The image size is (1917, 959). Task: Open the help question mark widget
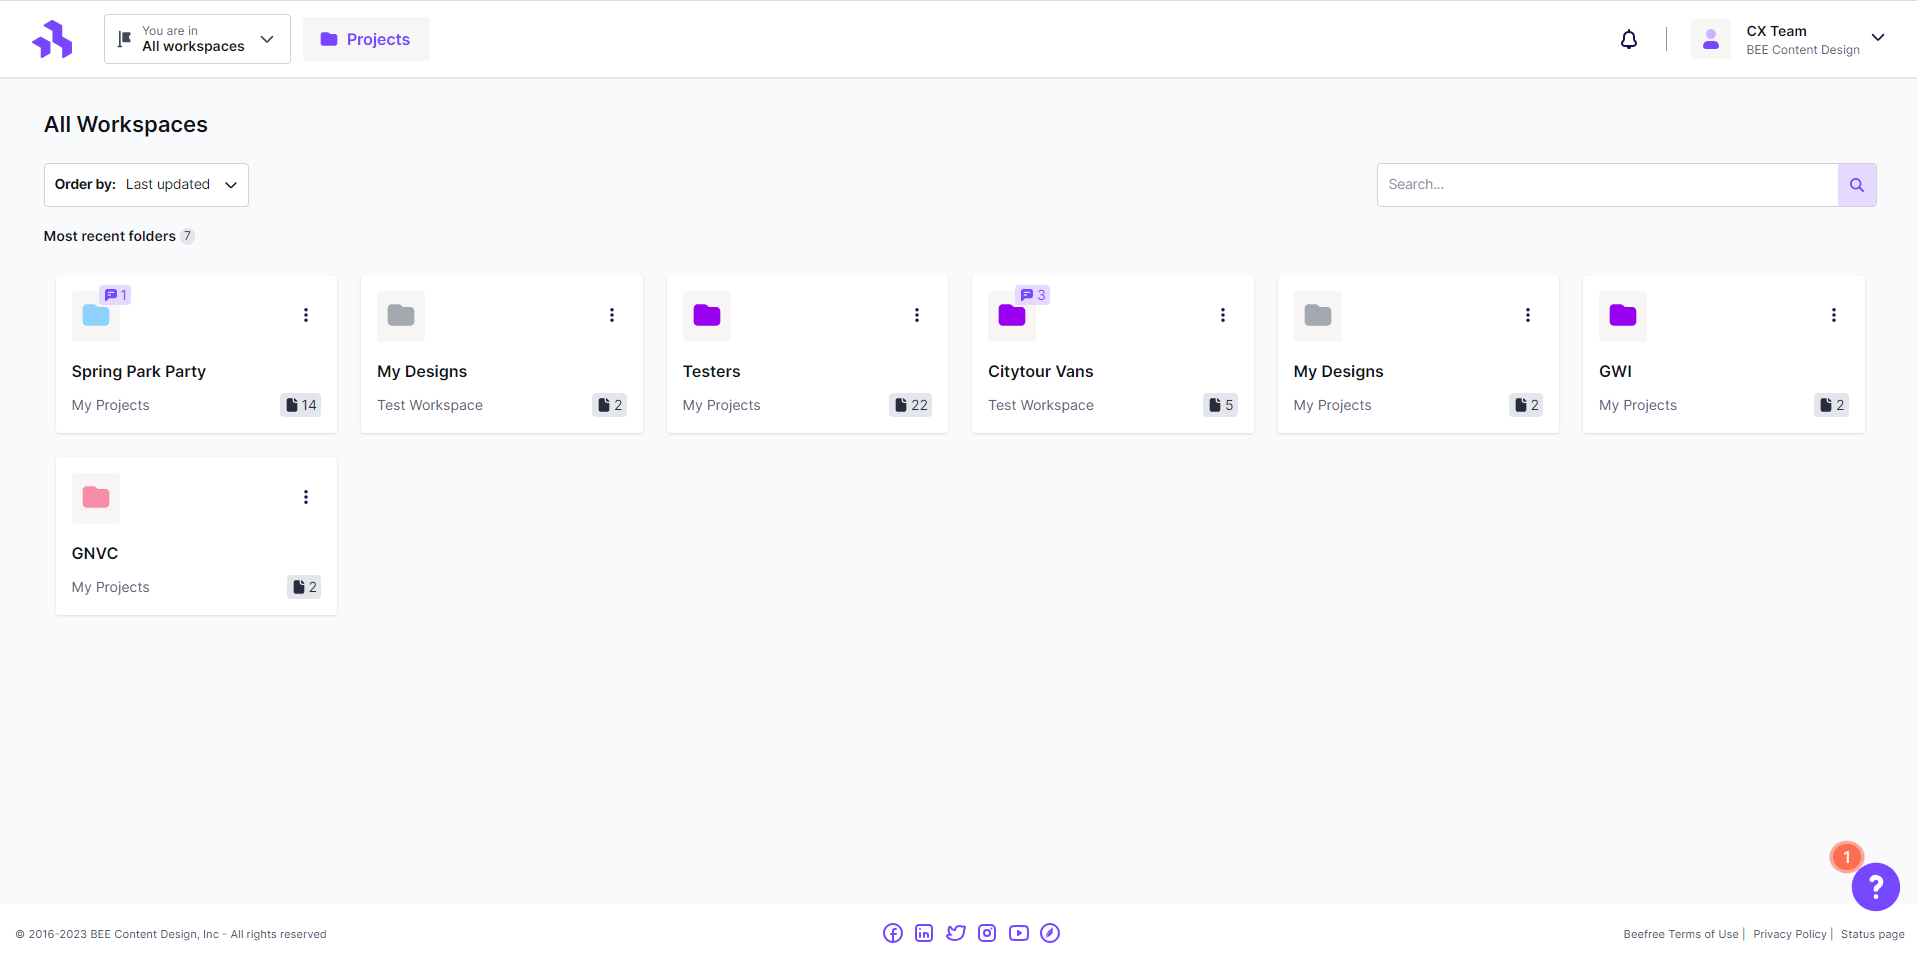1876,887
